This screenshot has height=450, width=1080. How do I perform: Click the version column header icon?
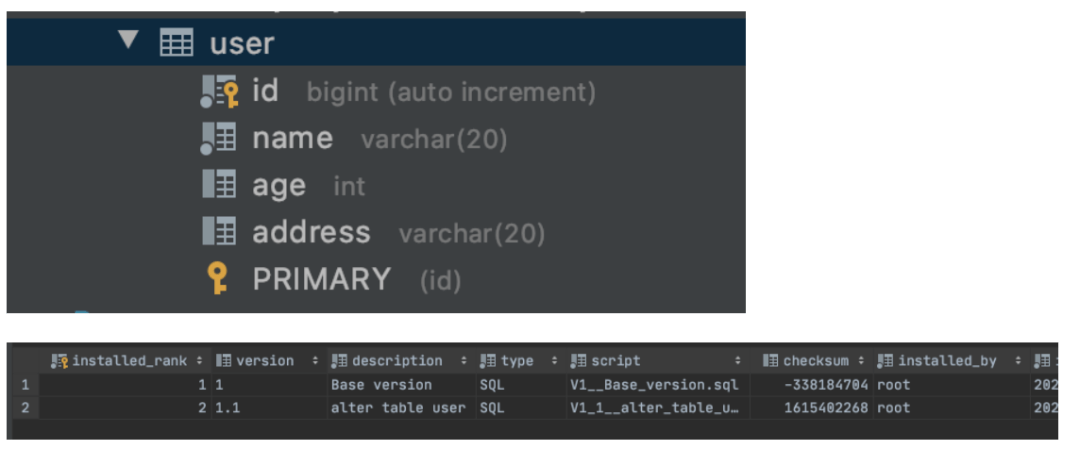click(224, 361)
